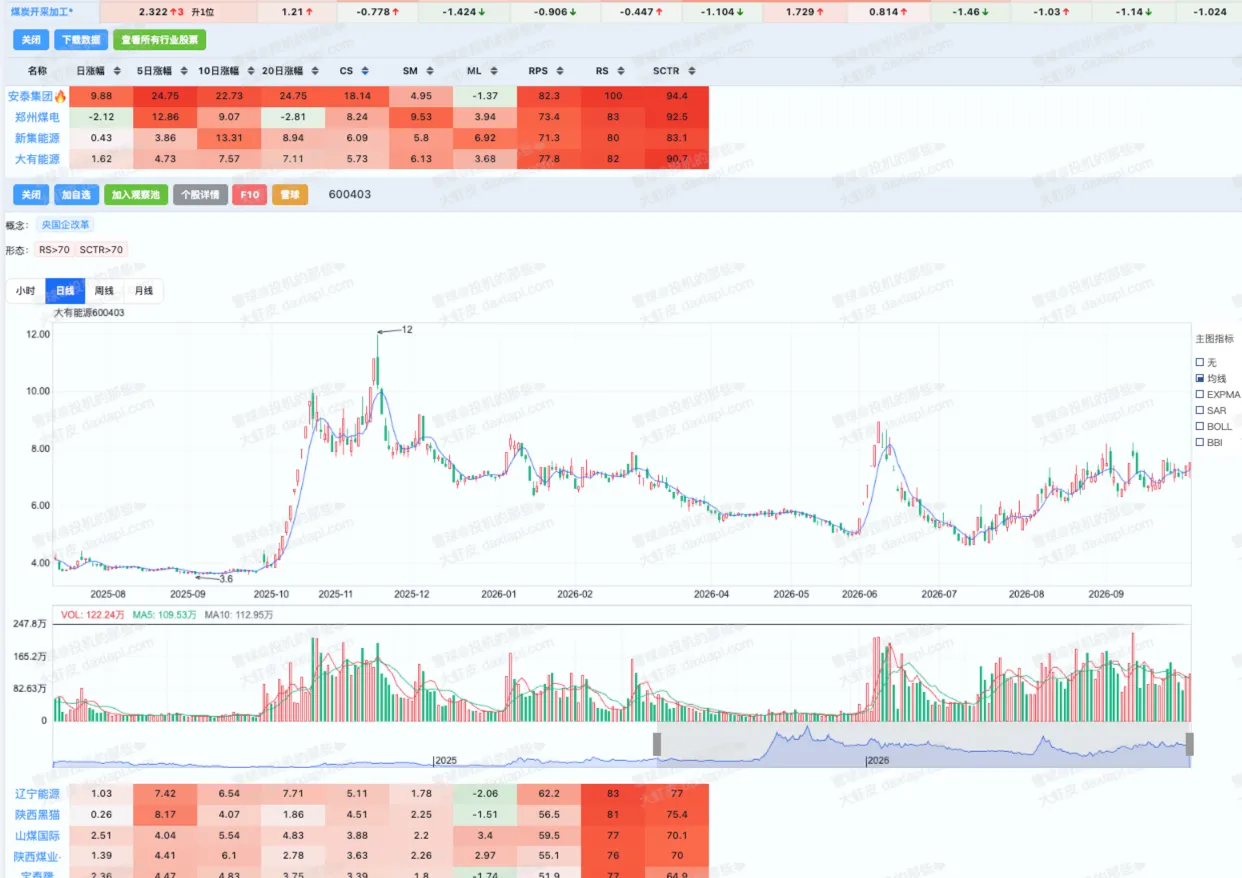Image resolution: width=1242 pixels, height=878 pixels.
Task: Click the SM column sort arrows
Action: tap(430, 71)
